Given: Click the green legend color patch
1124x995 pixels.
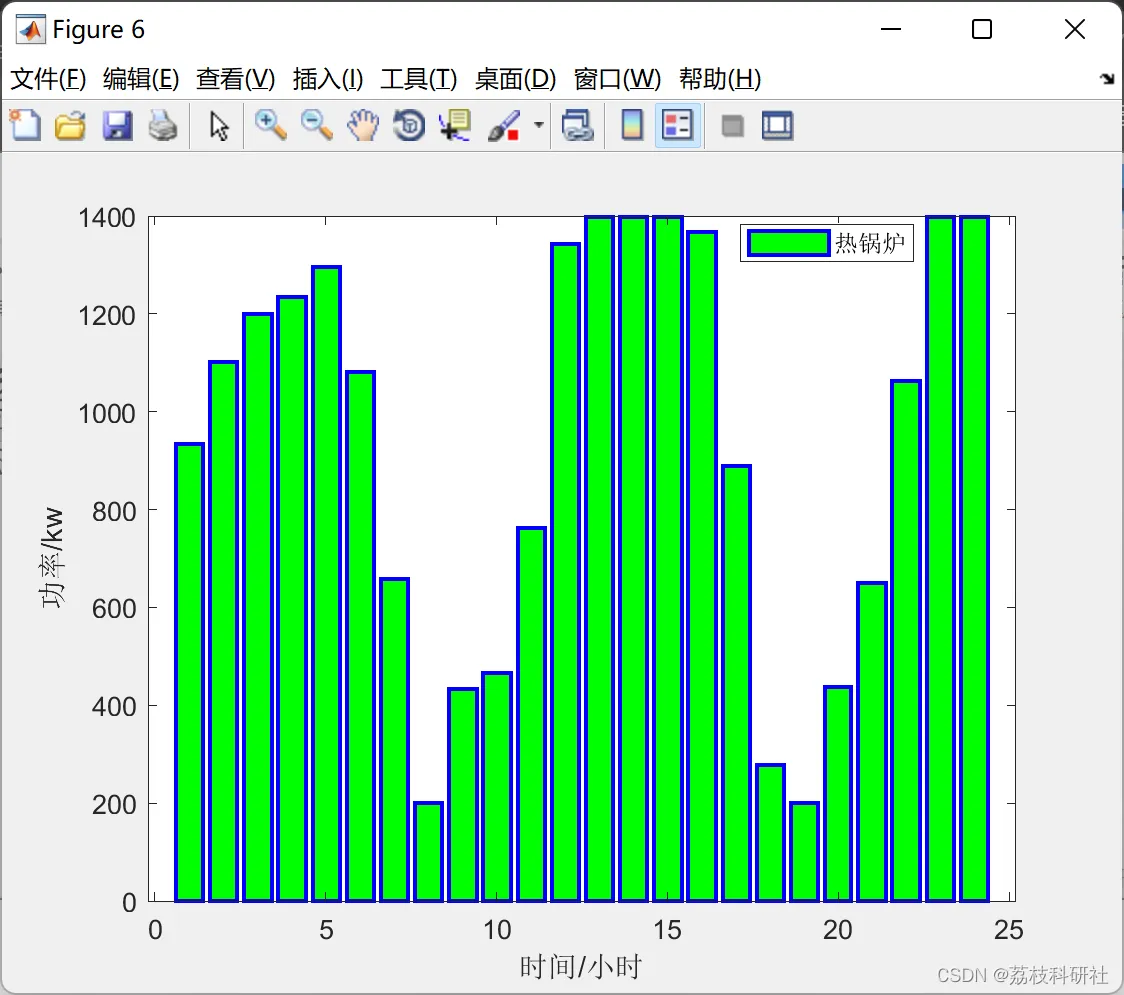Looking at the screenshot, I should pyautogui.click(x=789, y=243).
